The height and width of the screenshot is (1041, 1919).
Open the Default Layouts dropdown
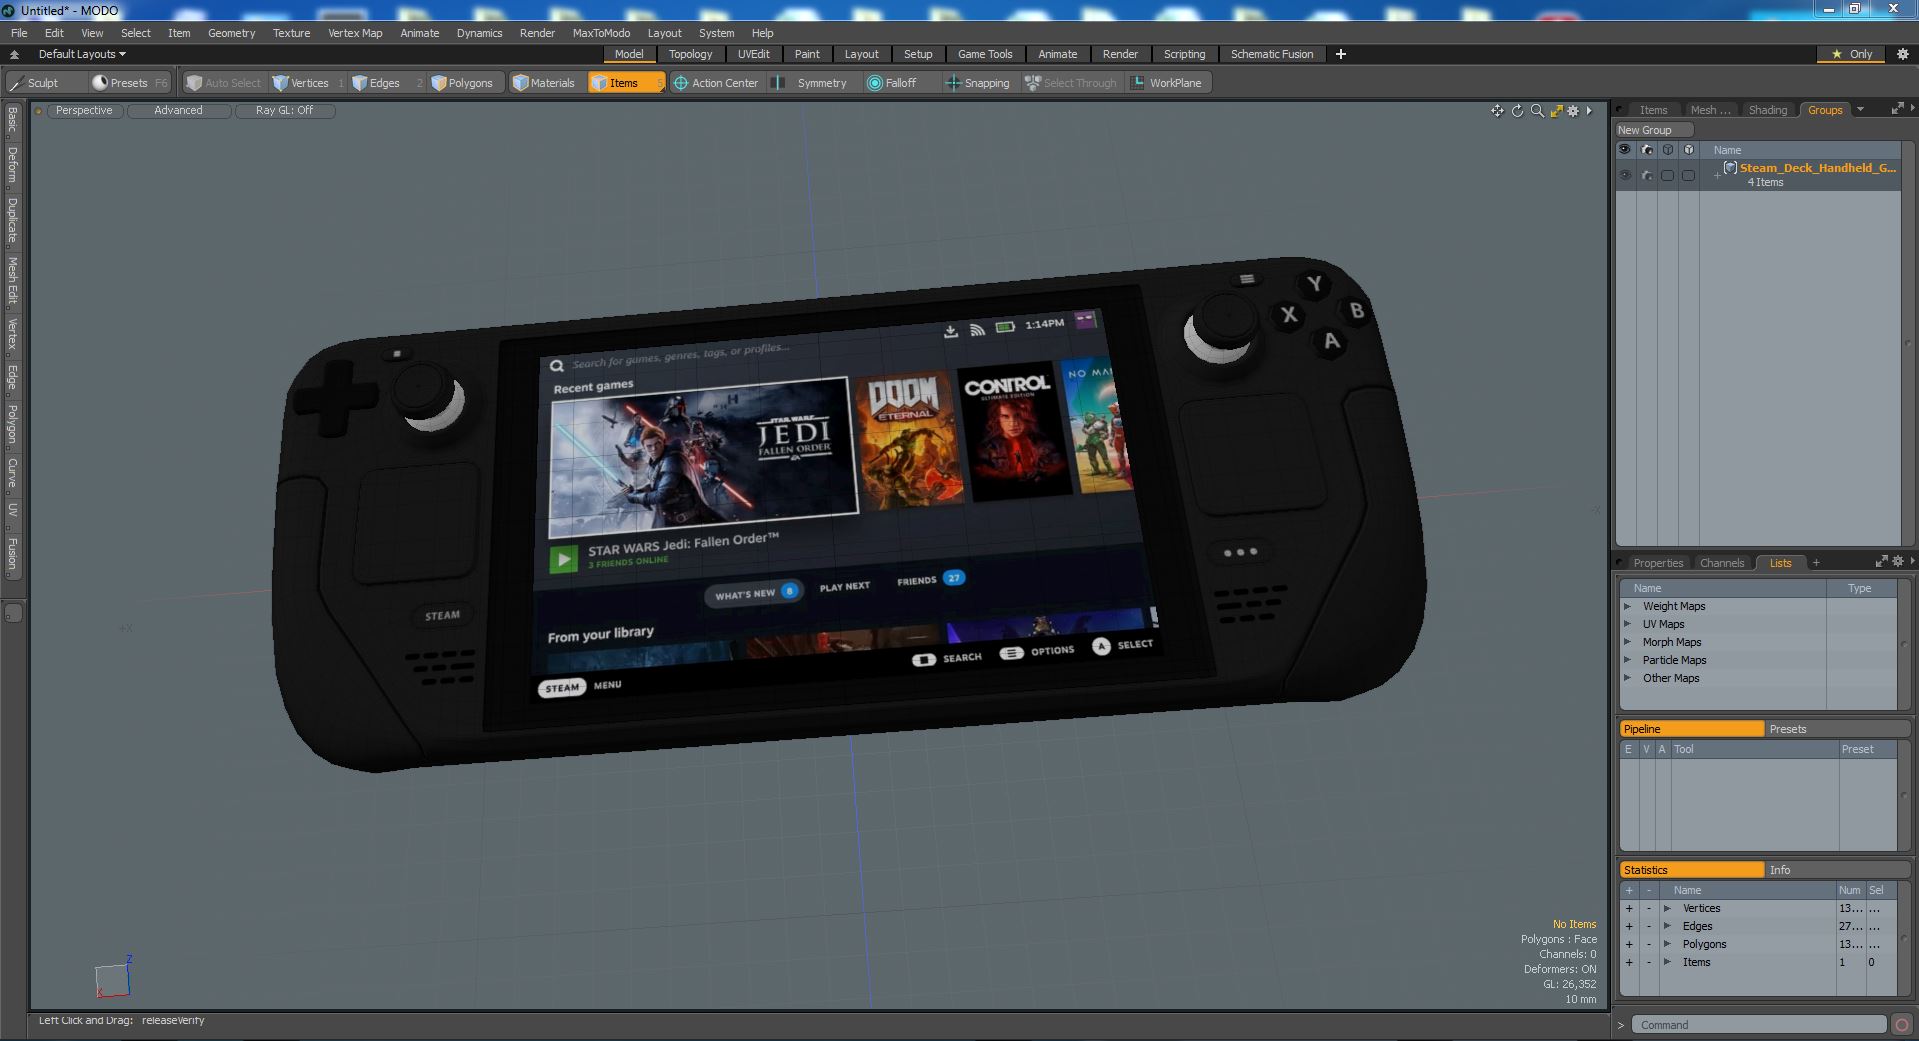point(82,54)
